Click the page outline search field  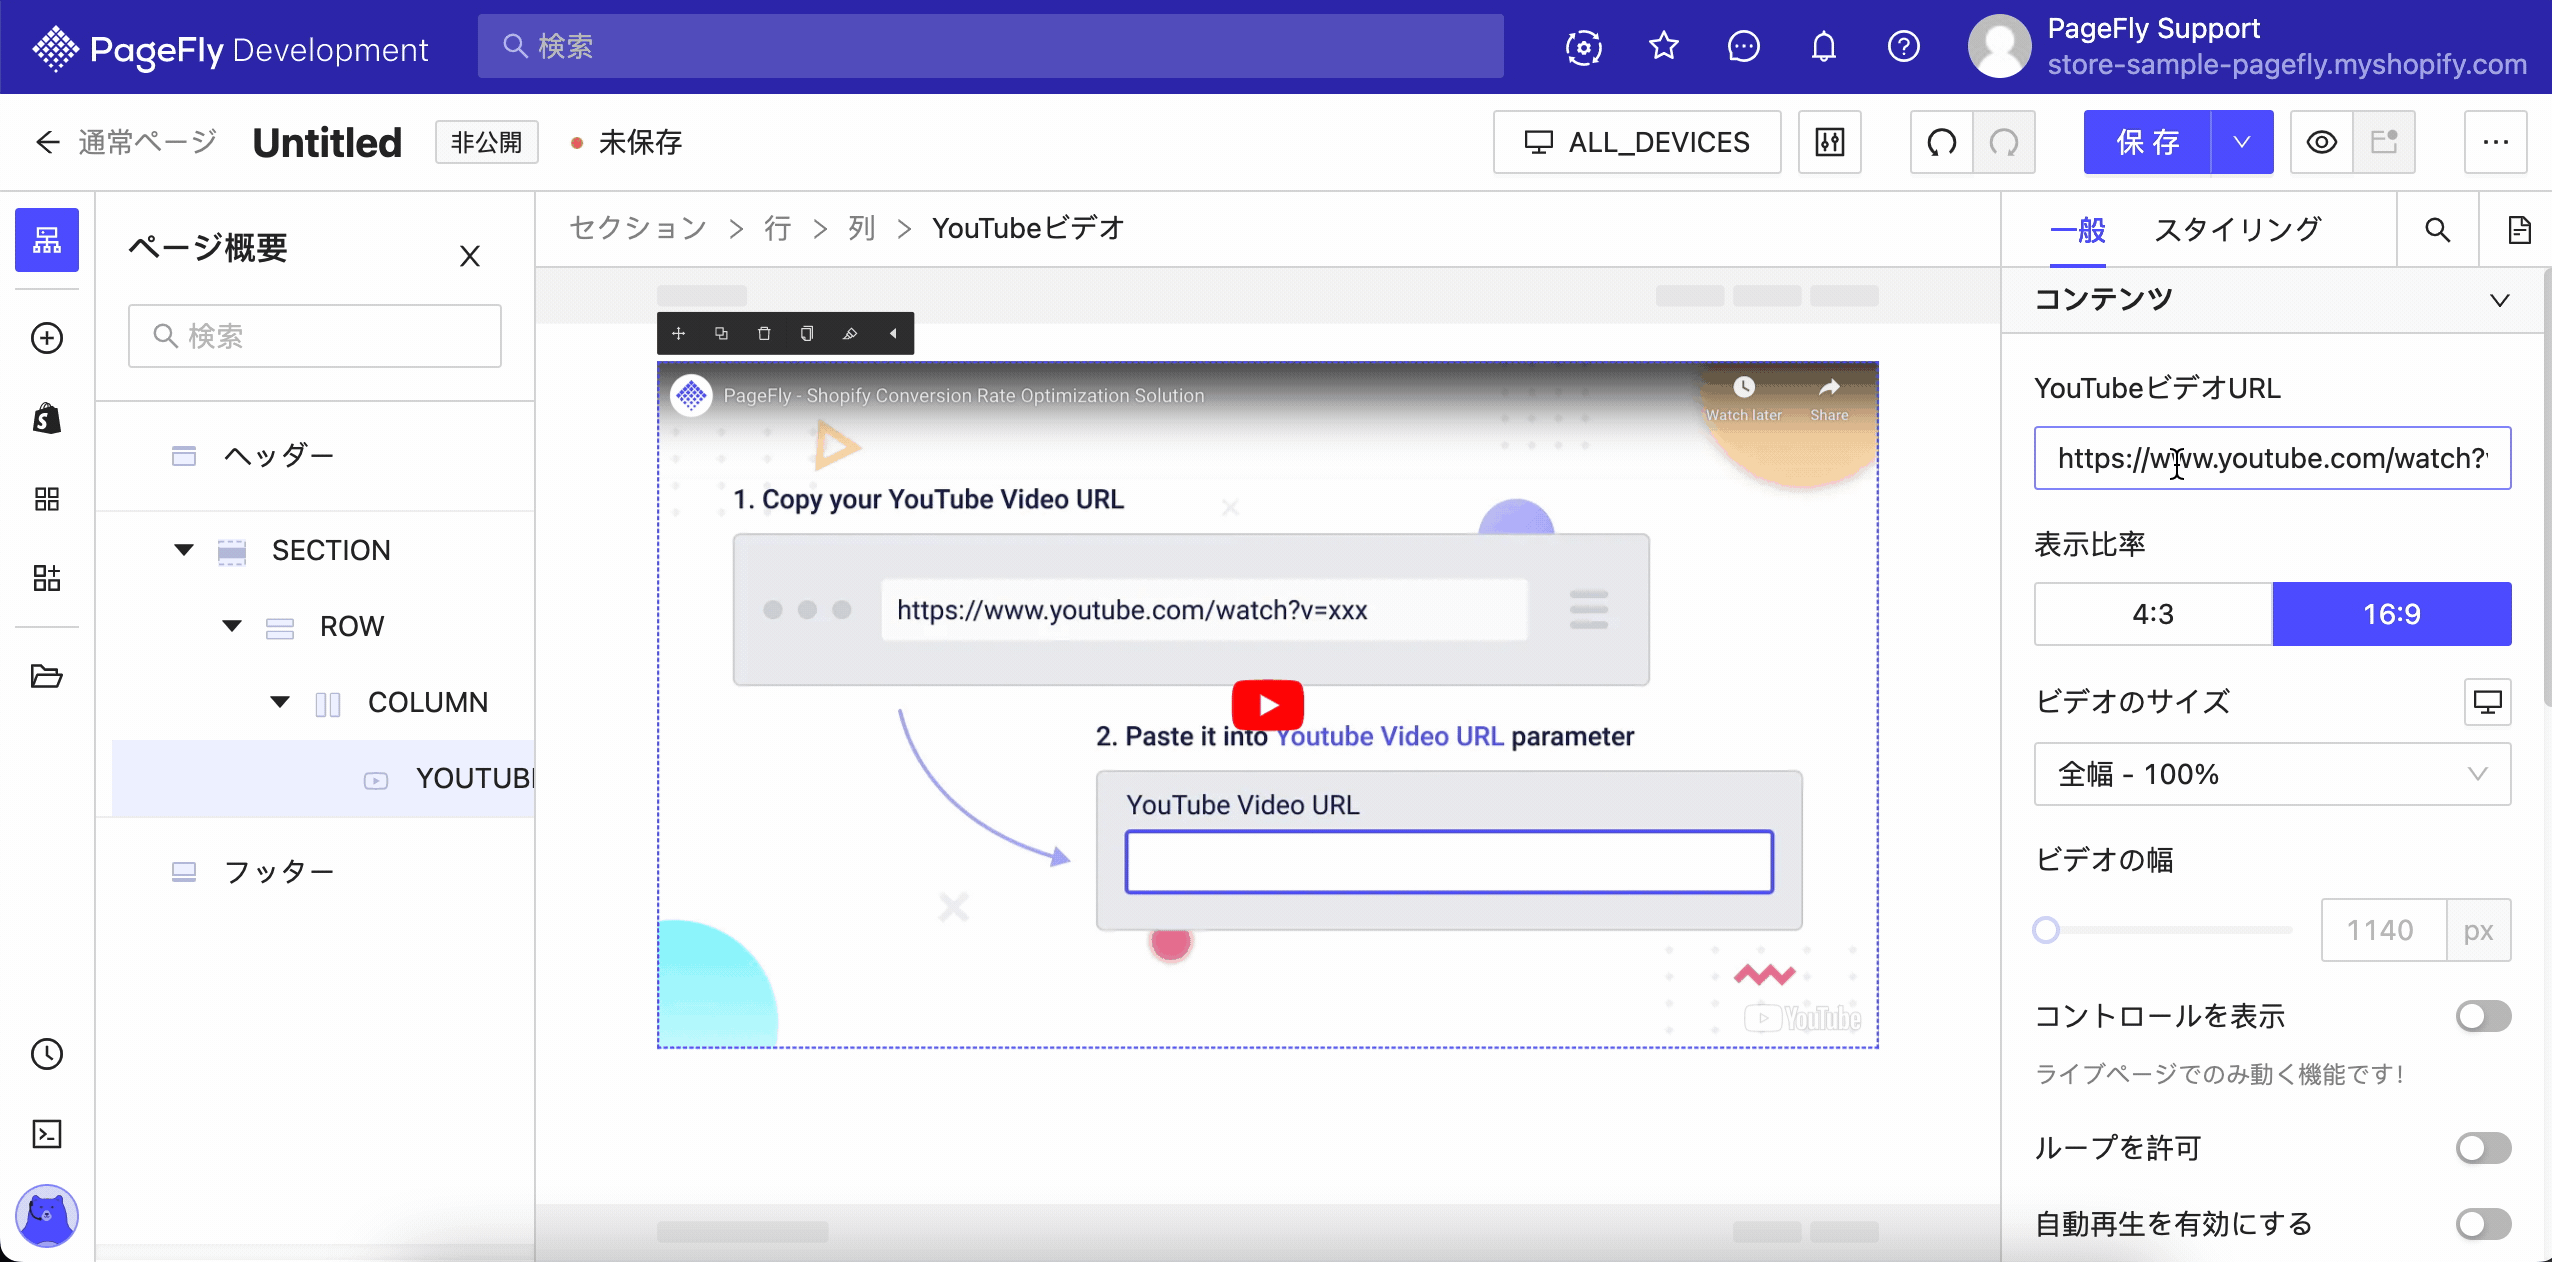click(315, 336)
